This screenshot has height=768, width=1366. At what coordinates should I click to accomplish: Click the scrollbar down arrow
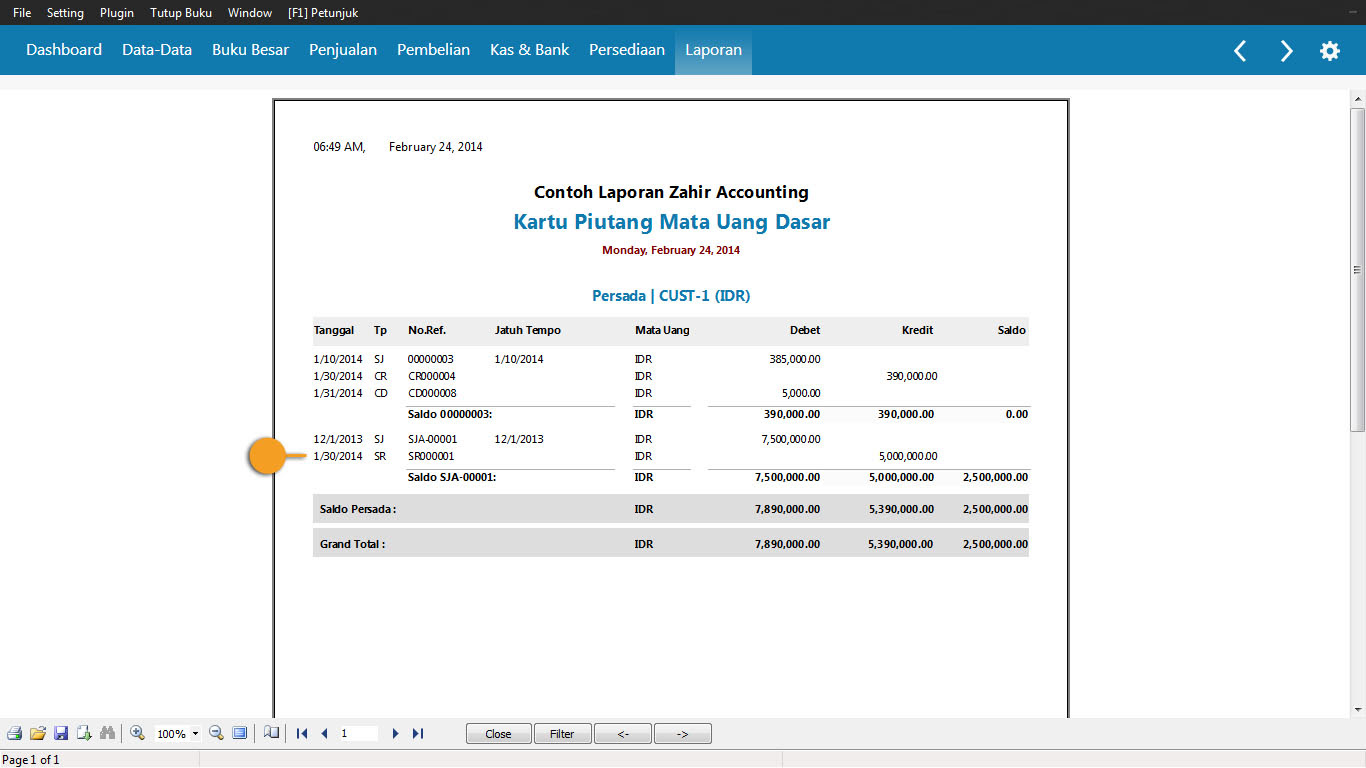(1357, 709)
